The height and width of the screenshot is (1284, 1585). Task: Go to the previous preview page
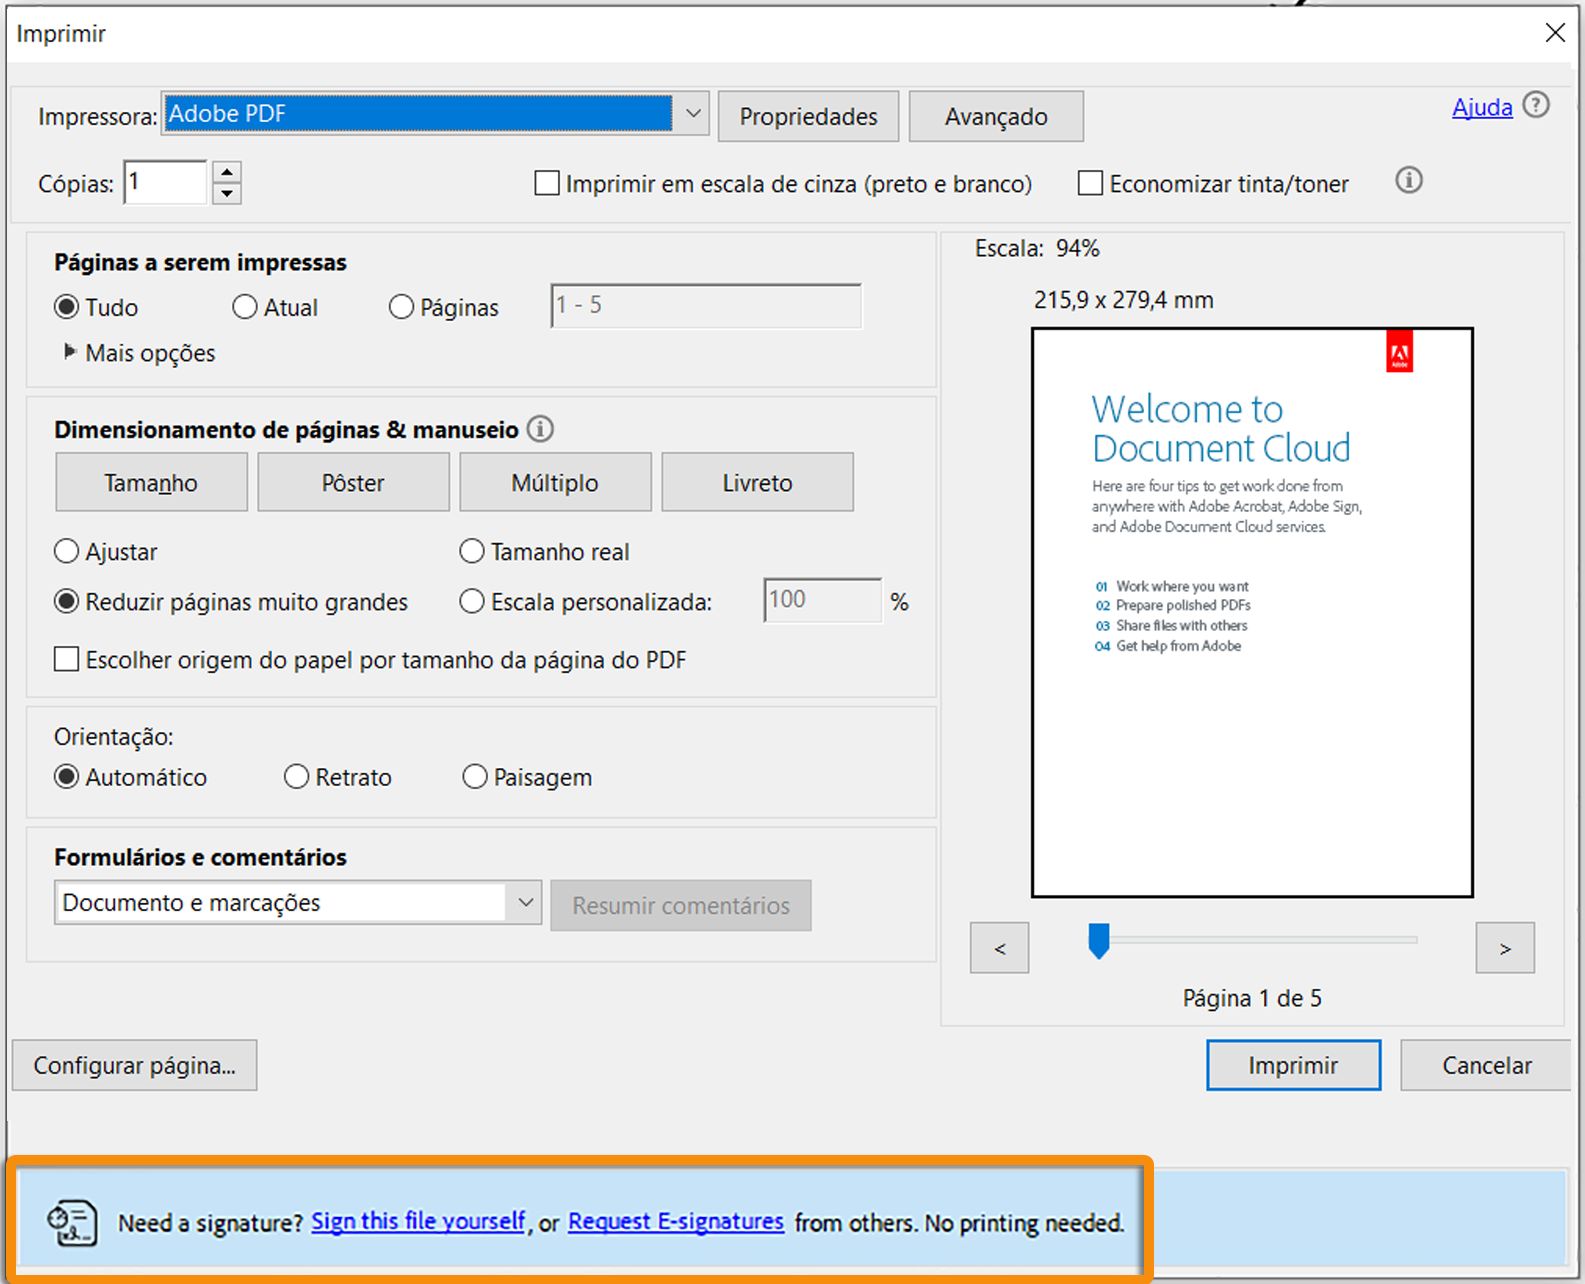[999, 947]
